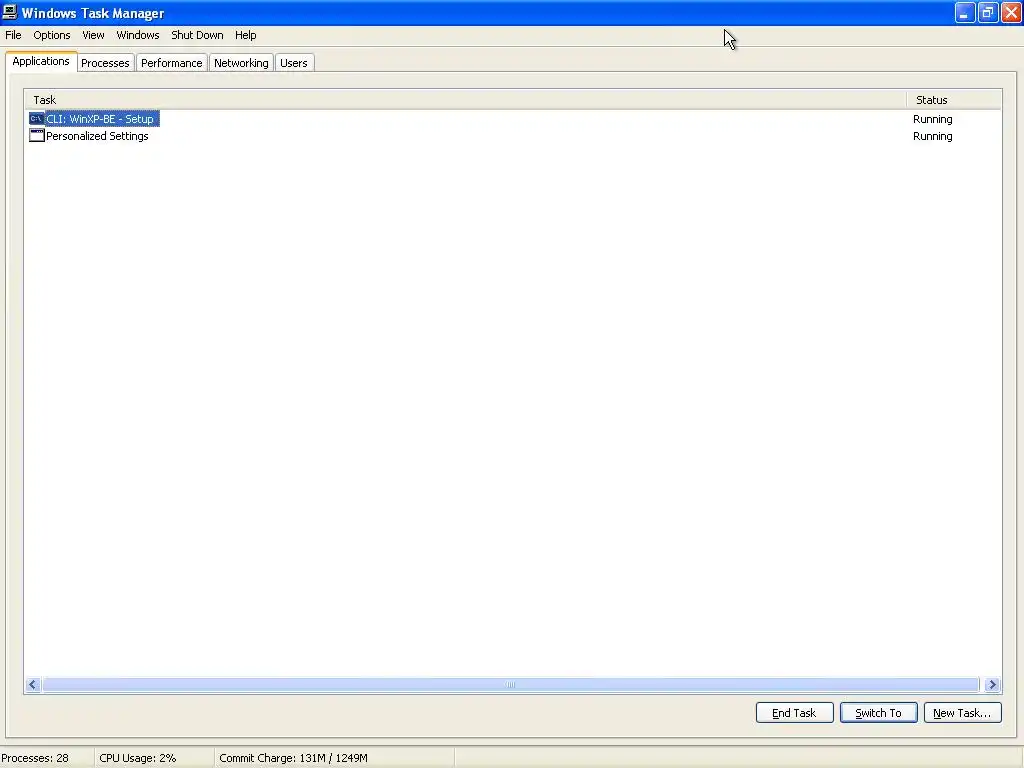
Task: Select the Applications tab
Action: 40,61
